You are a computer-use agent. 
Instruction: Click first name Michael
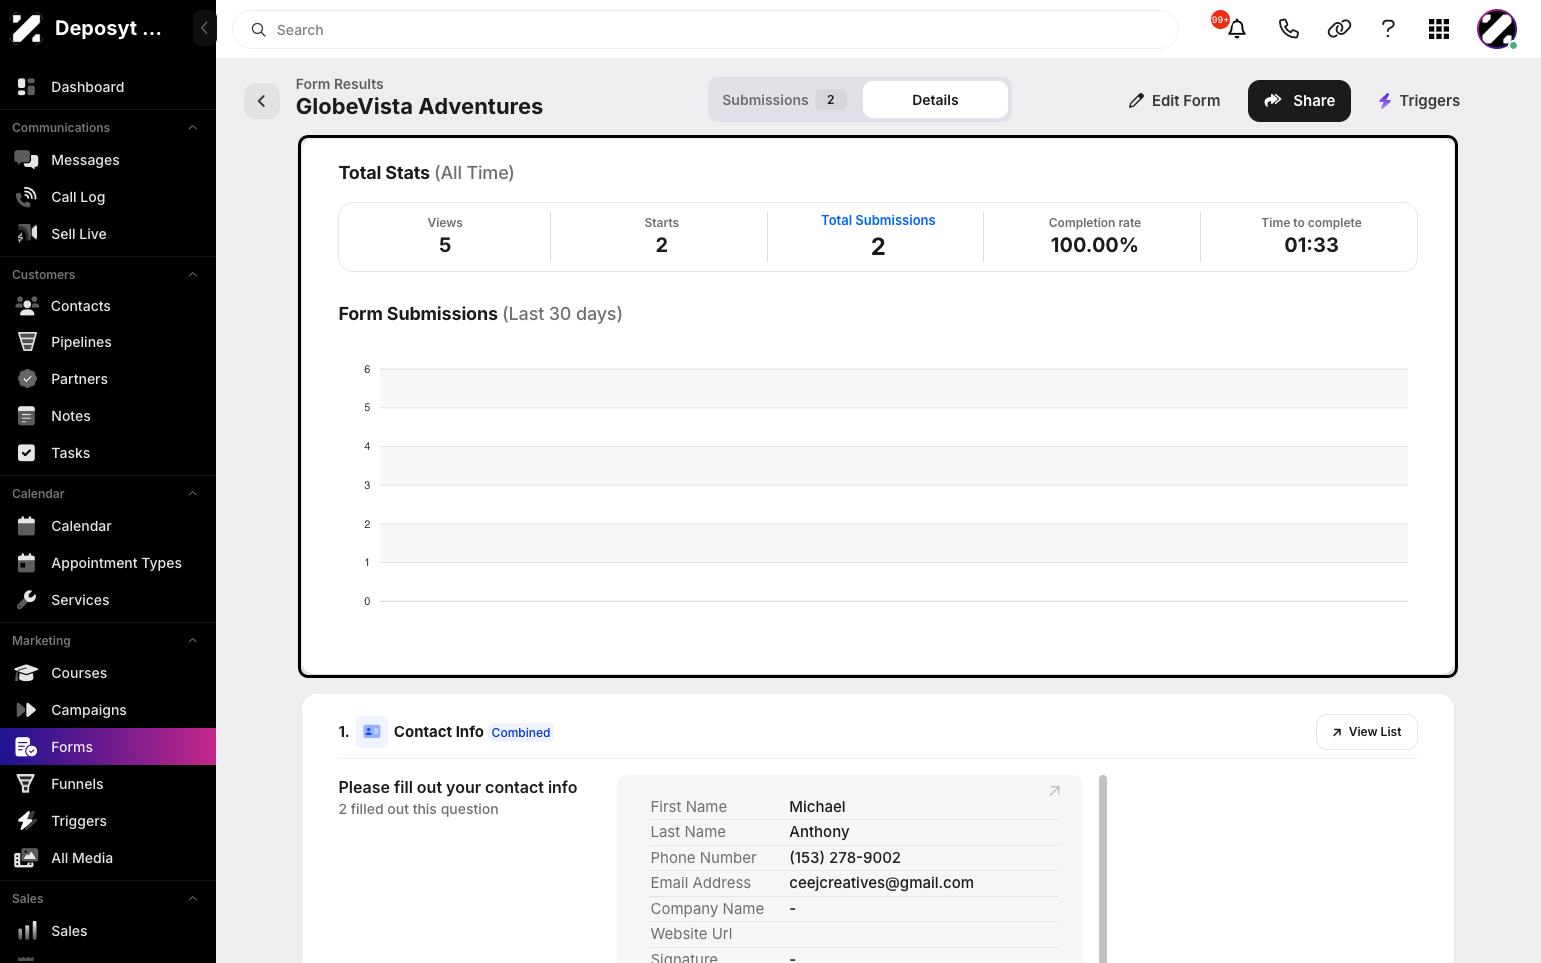click(x=817, y=807)
